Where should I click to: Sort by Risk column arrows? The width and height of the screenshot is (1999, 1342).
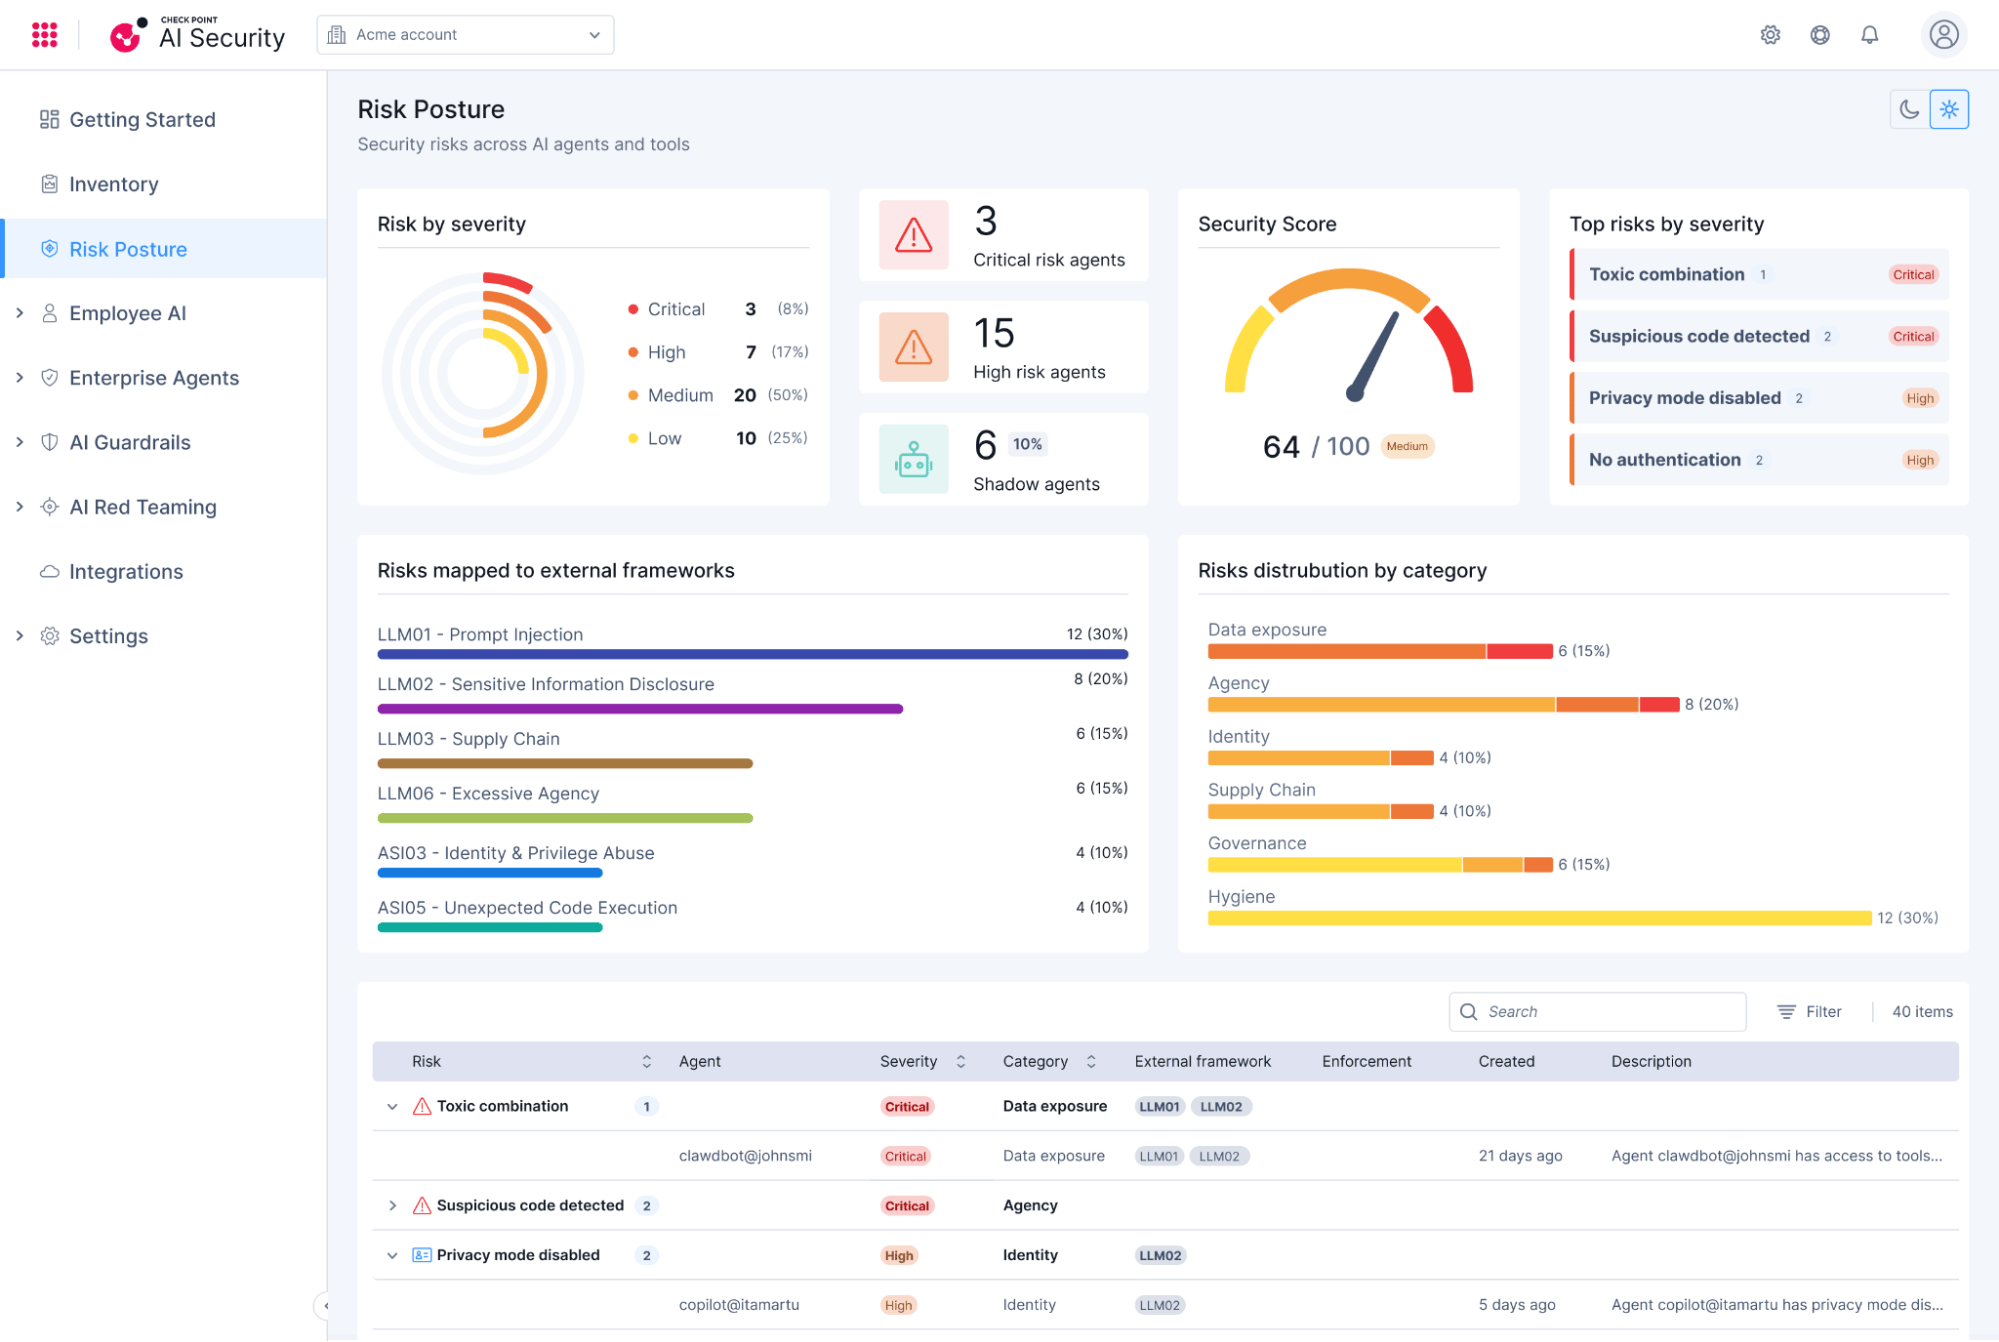646,1062
